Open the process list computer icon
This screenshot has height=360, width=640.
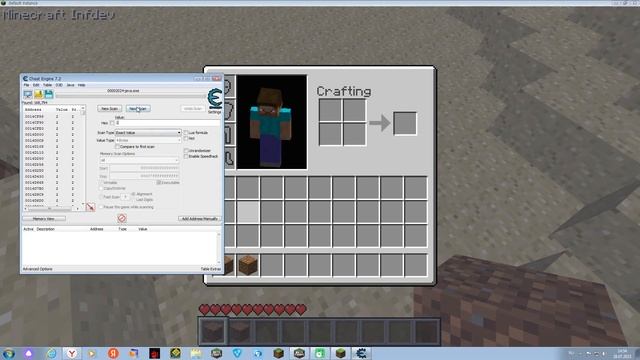[x=28, y=95]
